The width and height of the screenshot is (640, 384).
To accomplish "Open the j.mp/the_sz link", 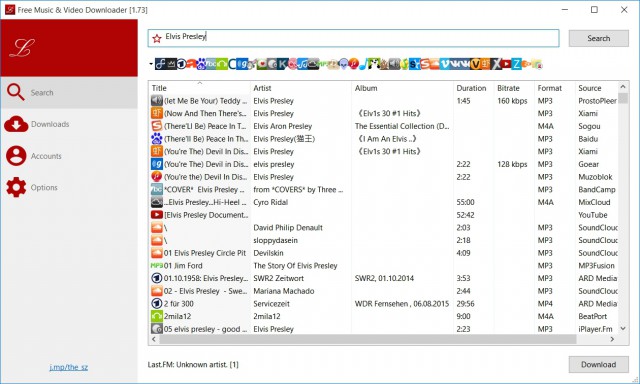I will click(69, 367).
